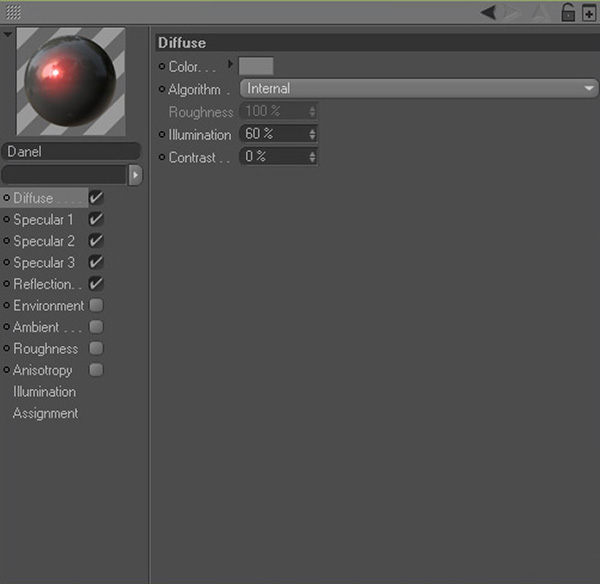Open the Illumination page in list
The image size is (600, 584).
[x=44, y=392]
